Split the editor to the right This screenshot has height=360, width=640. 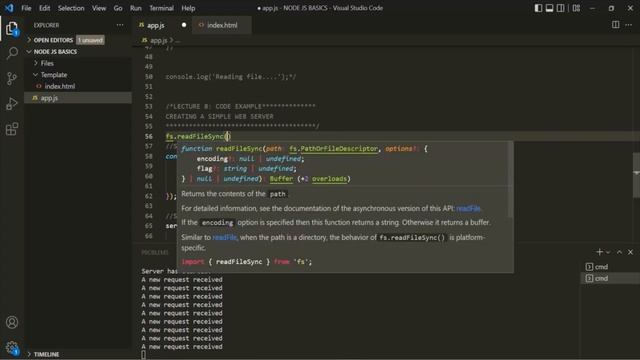(x=616, y=25)
